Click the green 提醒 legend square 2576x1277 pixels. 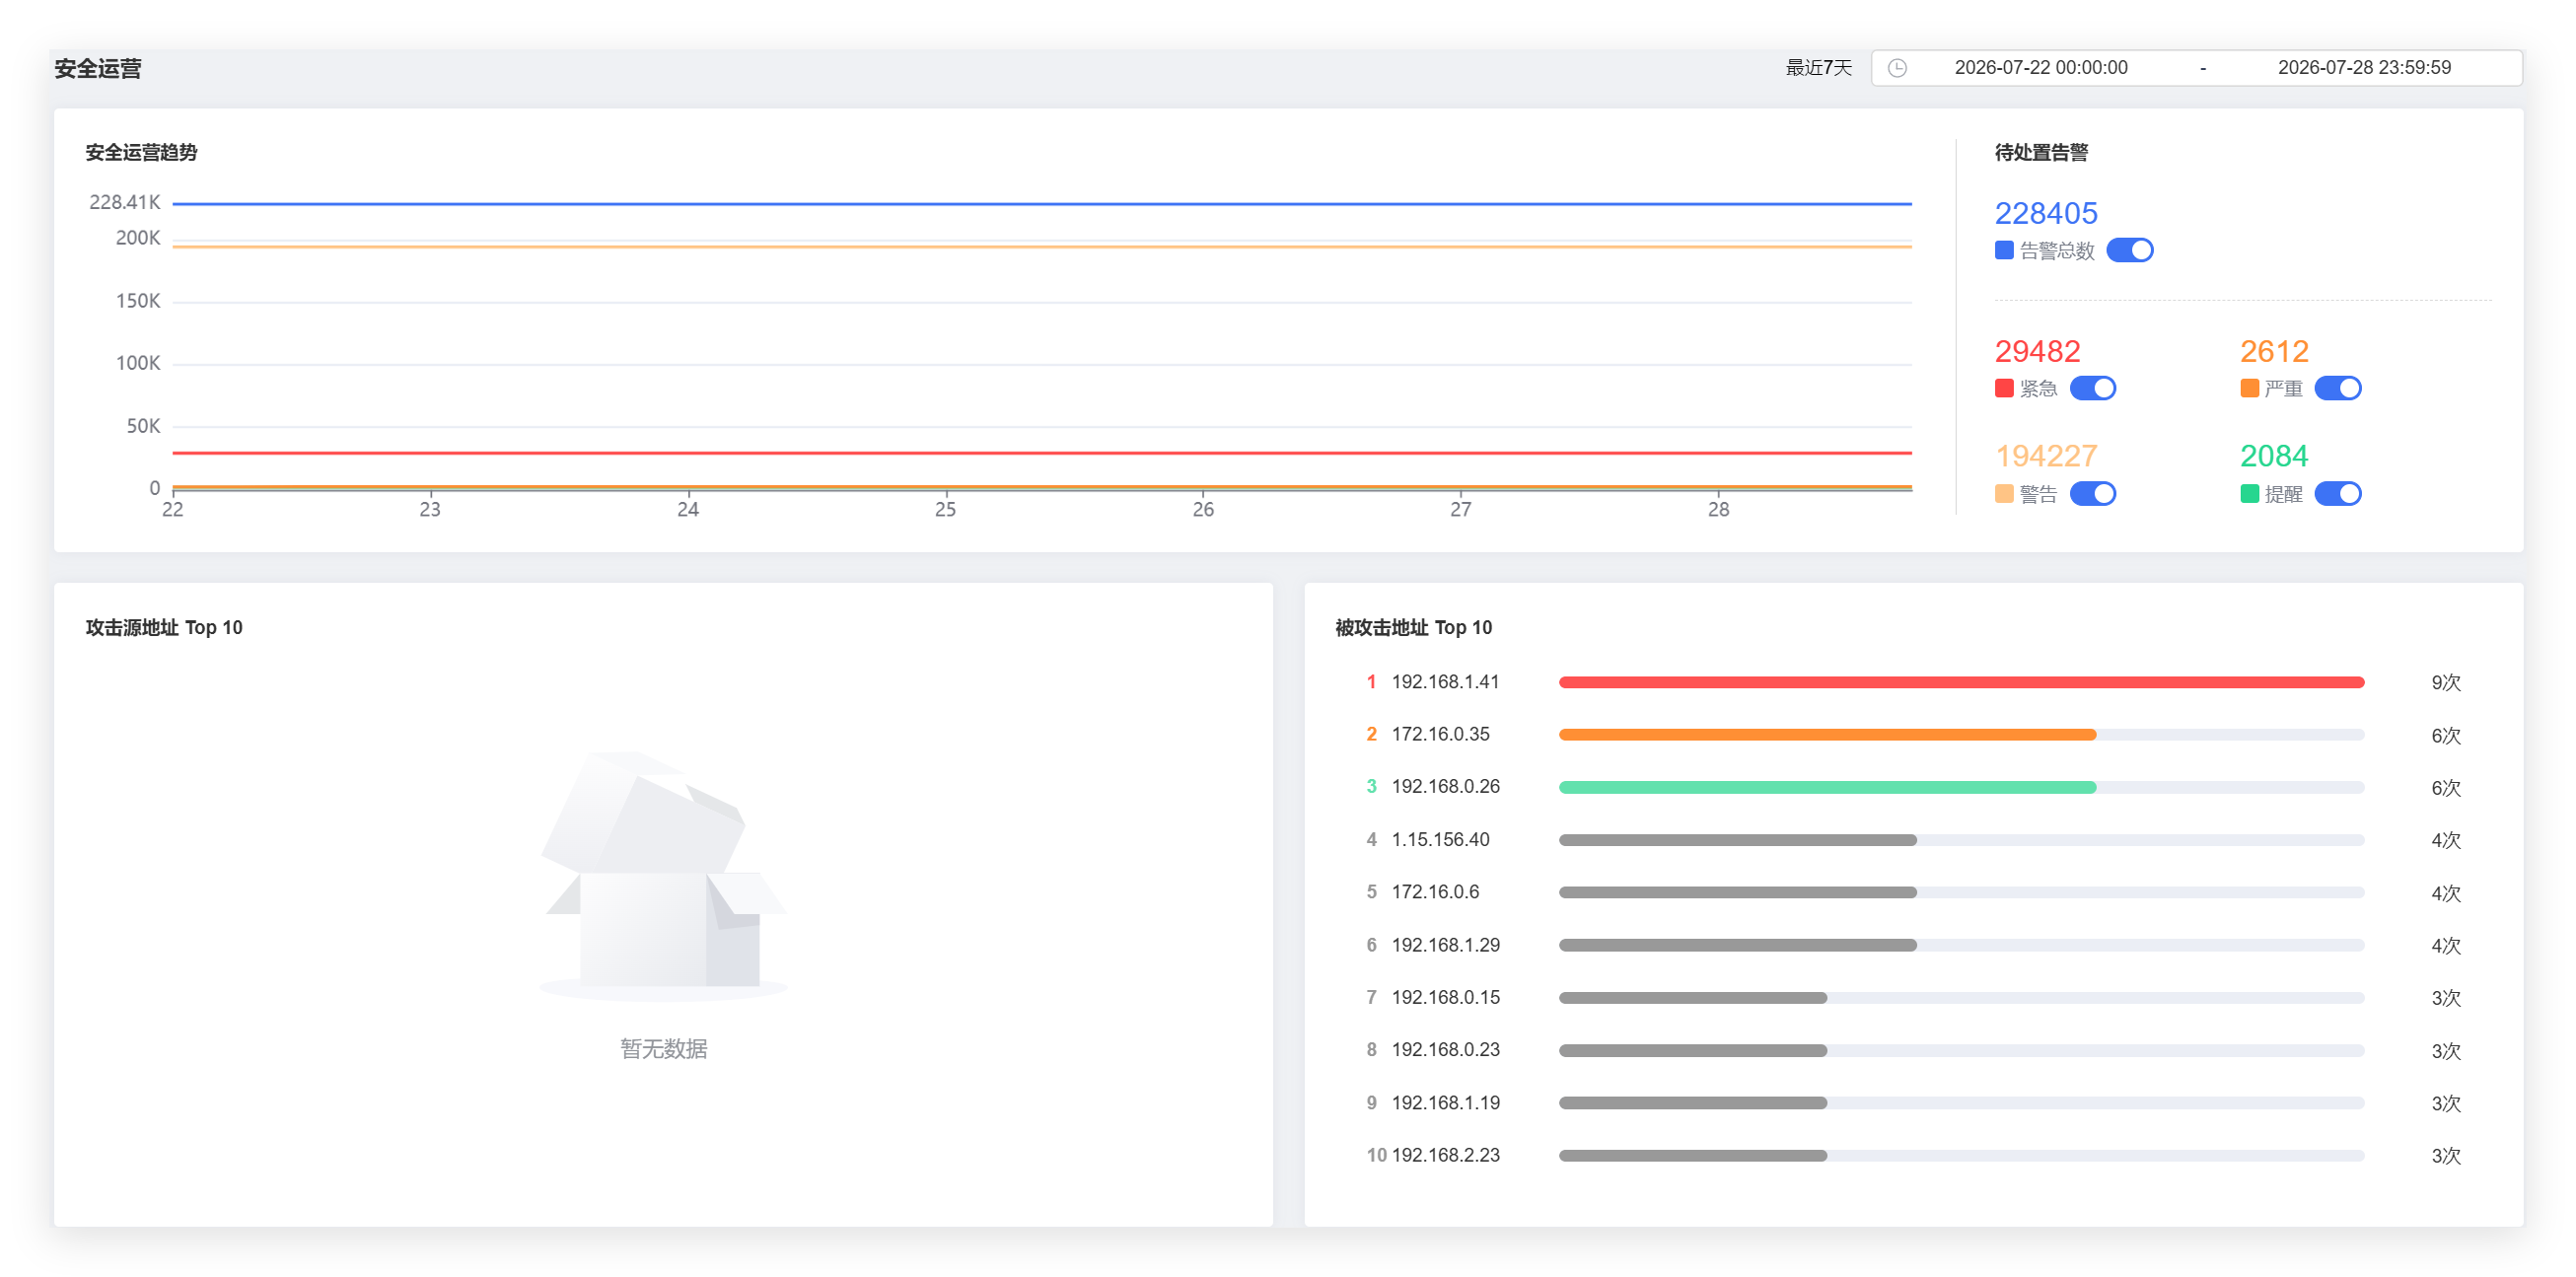pyautogui.click(x=2249, y=493)
